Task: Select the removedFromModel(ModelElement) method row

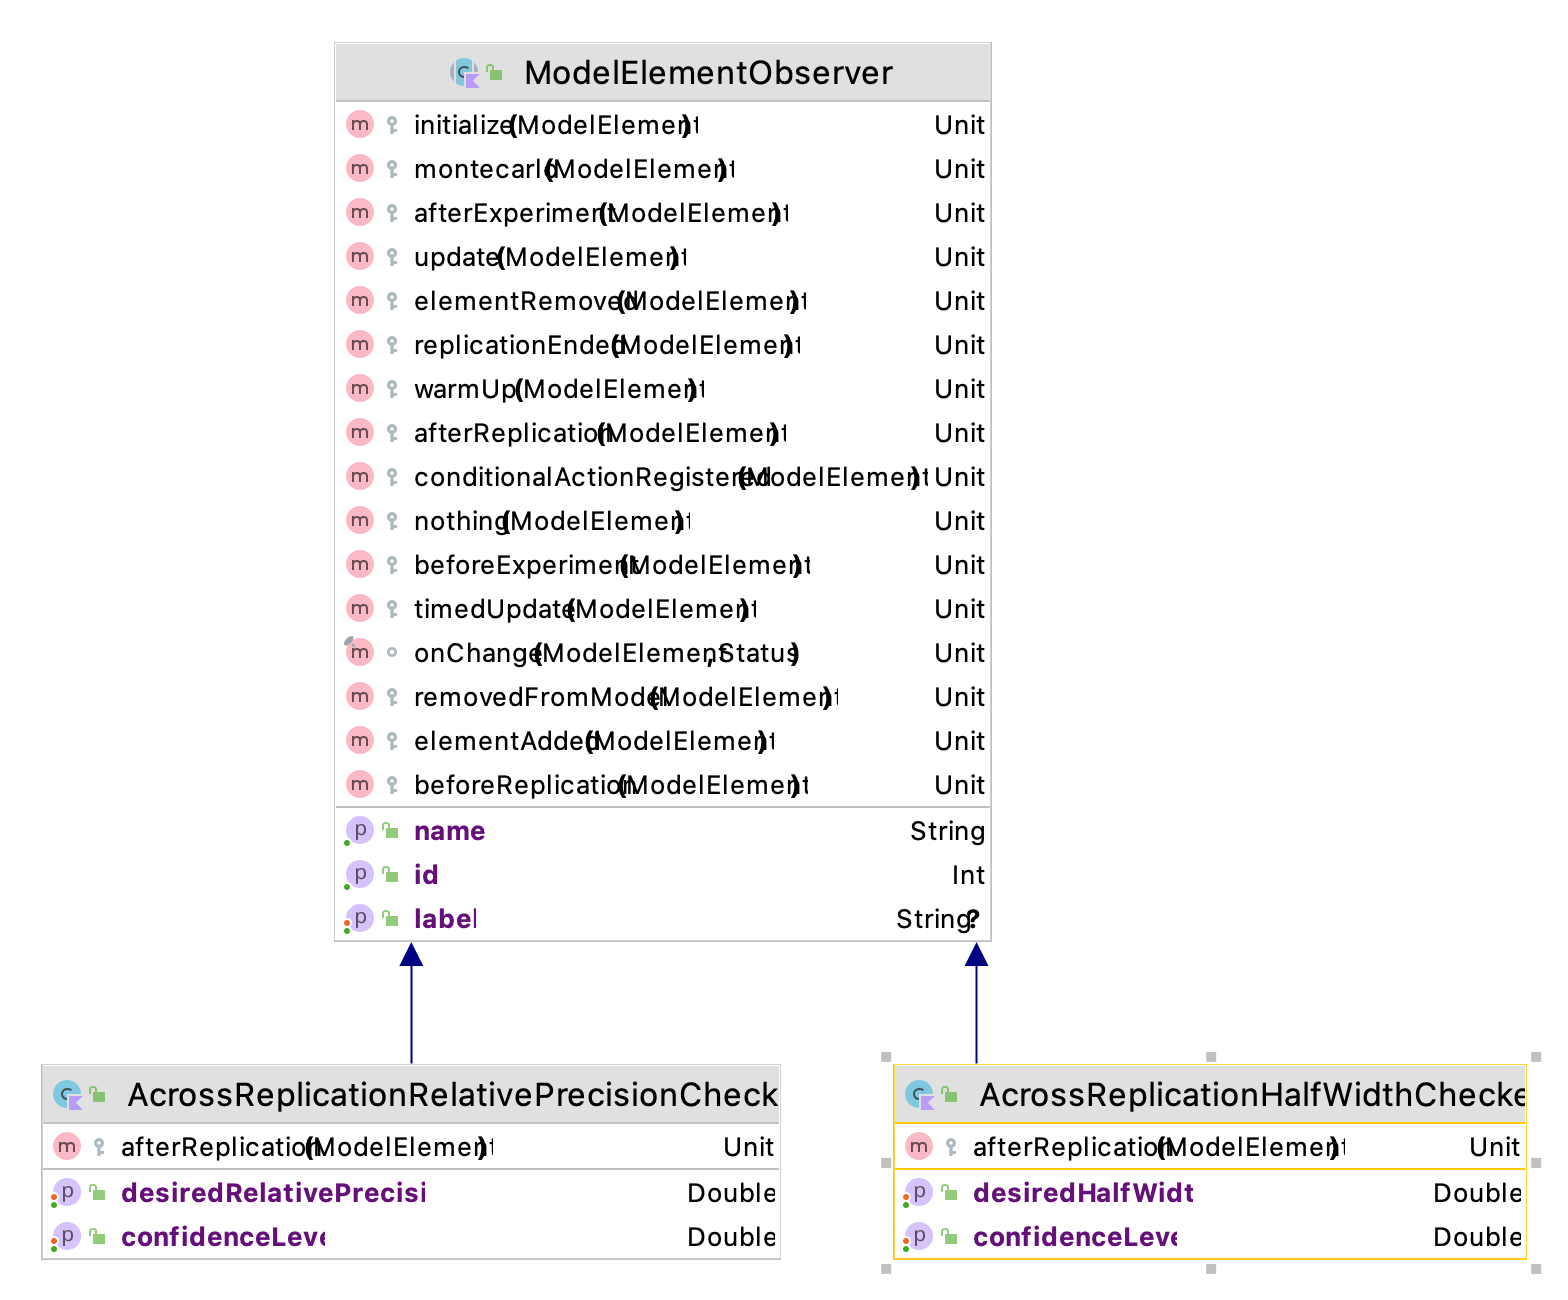Action: [x=663, y=697]
